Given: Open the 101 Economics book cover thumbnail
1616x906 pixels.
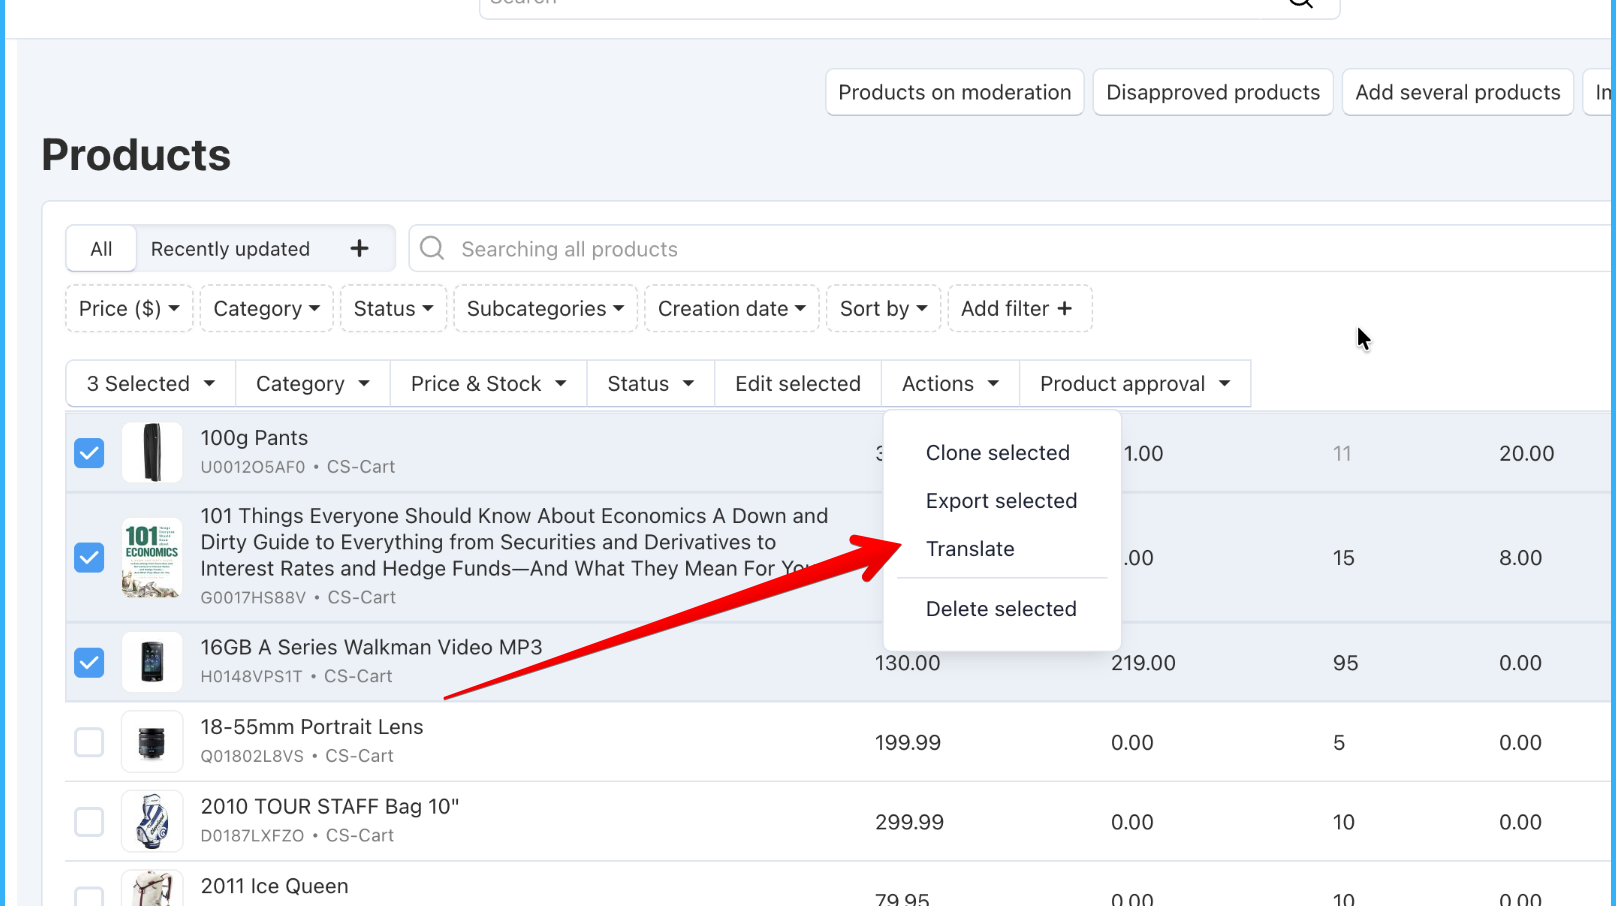Looking at the screenshot, I should pos(152,557).
